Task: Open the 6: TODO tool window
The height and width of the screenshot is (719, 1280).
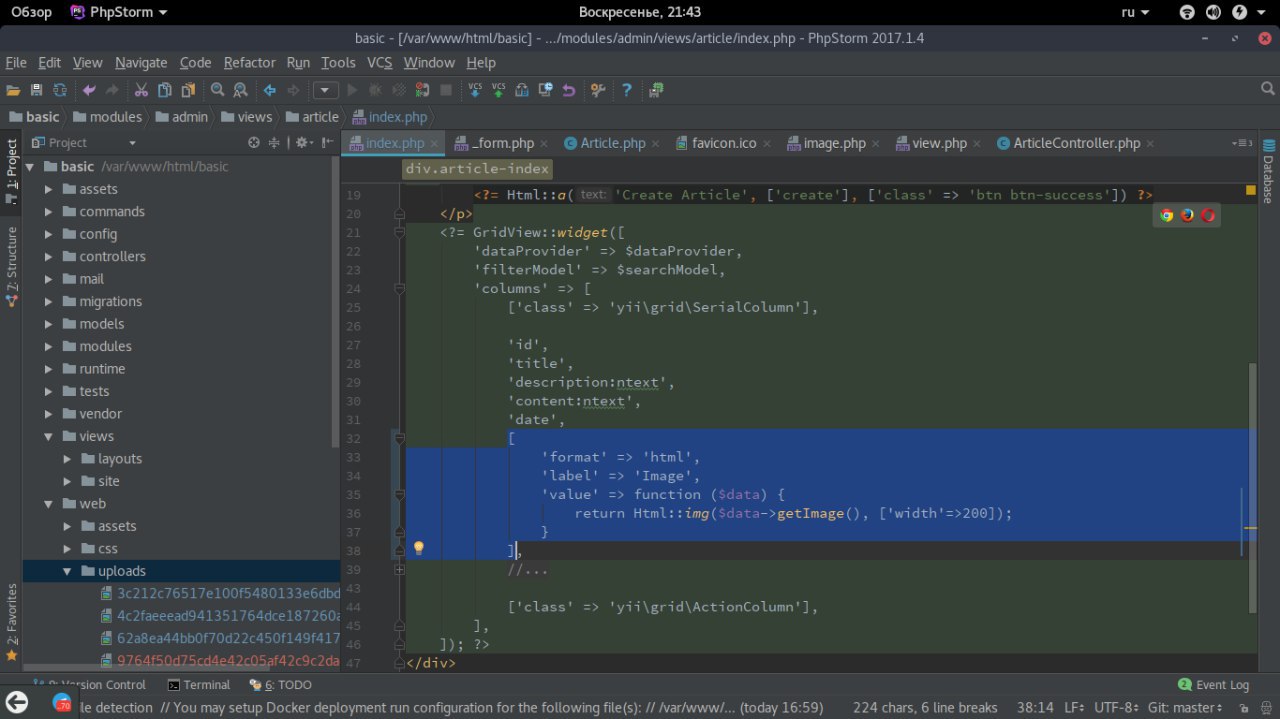Action: pos(281,685)
